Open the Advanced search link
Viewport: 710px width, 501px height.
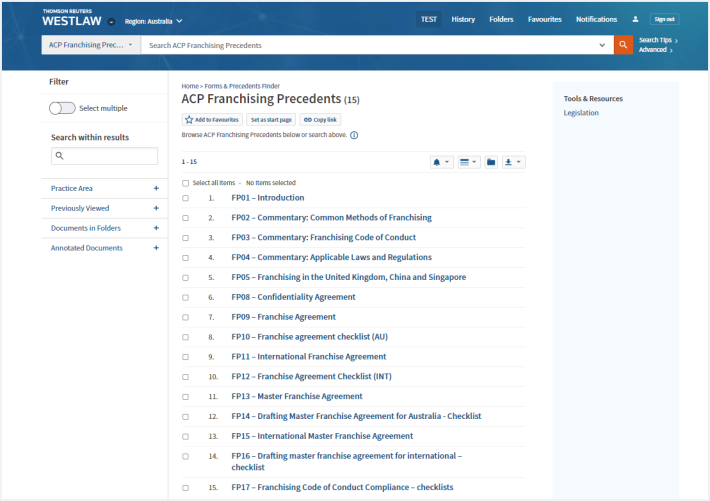pyautogui.click(x=655, y=50)
